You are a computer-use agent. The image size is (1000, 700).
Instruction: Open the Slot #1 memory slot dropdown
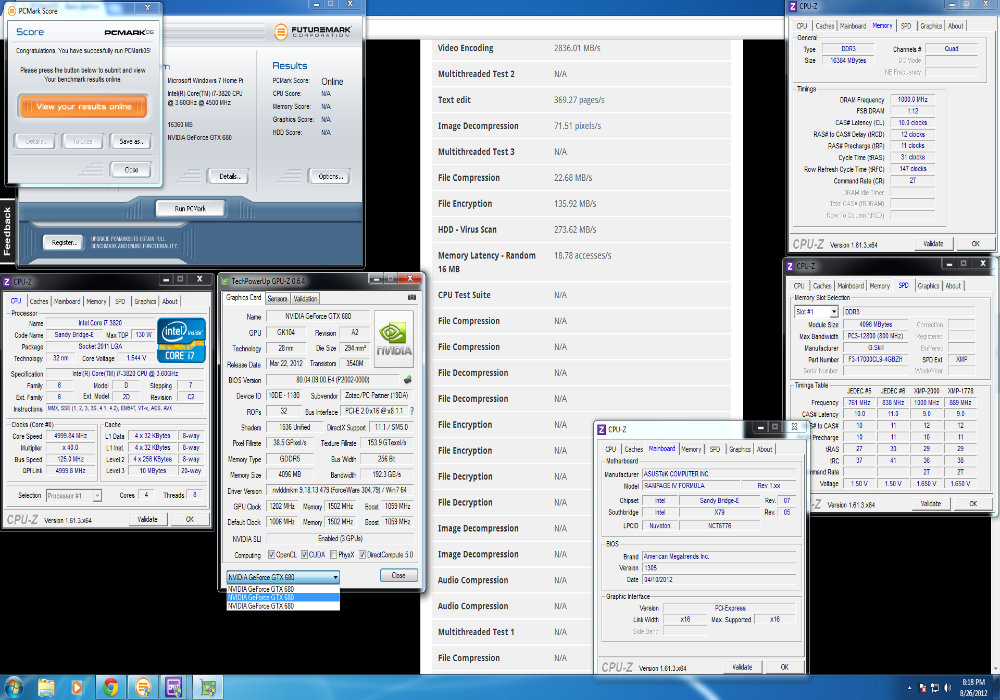point(816,312)
